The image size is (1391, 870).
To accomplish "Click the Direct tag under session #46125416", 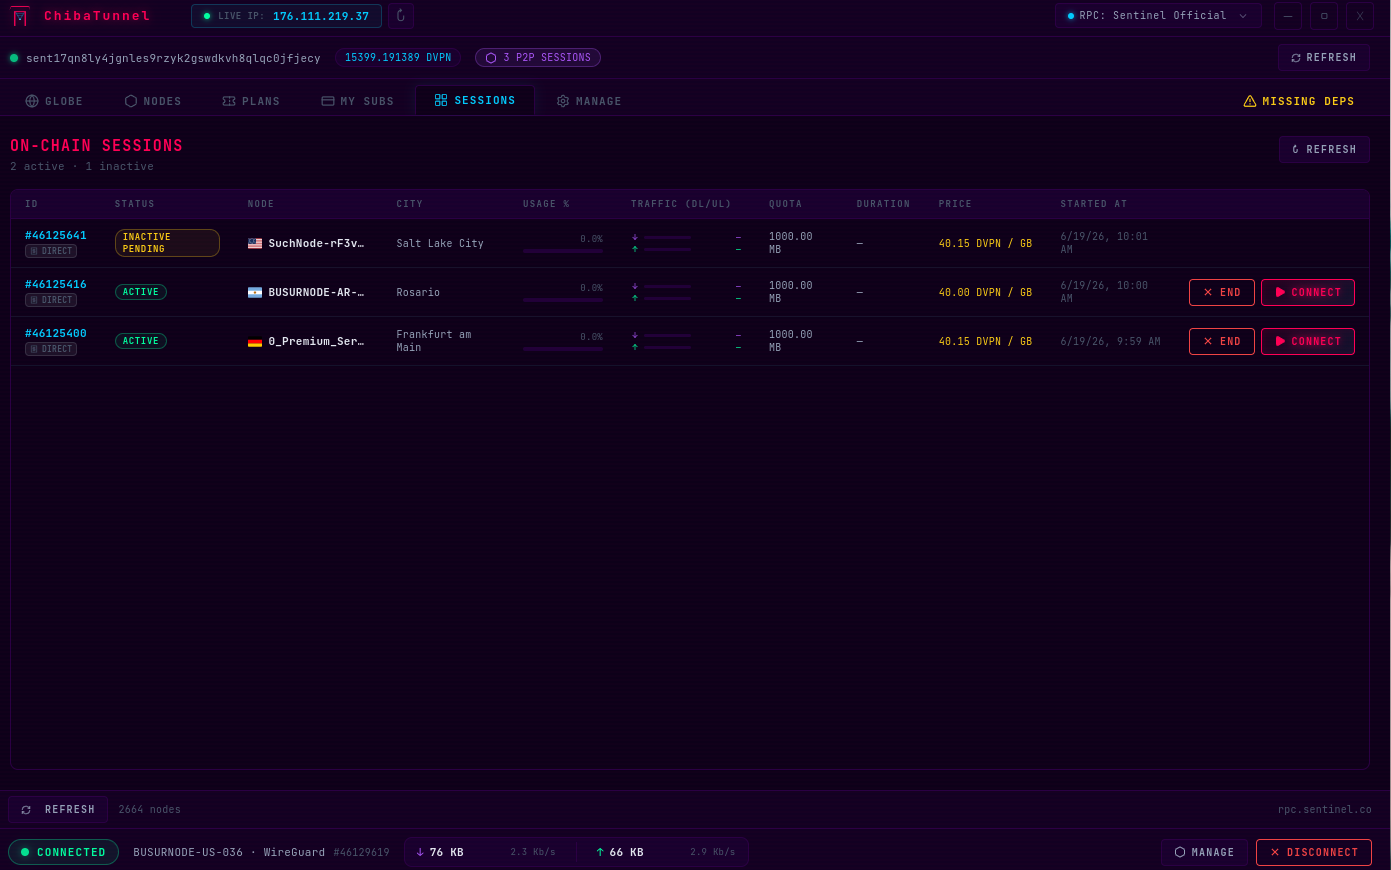I will tap(51, 300).
